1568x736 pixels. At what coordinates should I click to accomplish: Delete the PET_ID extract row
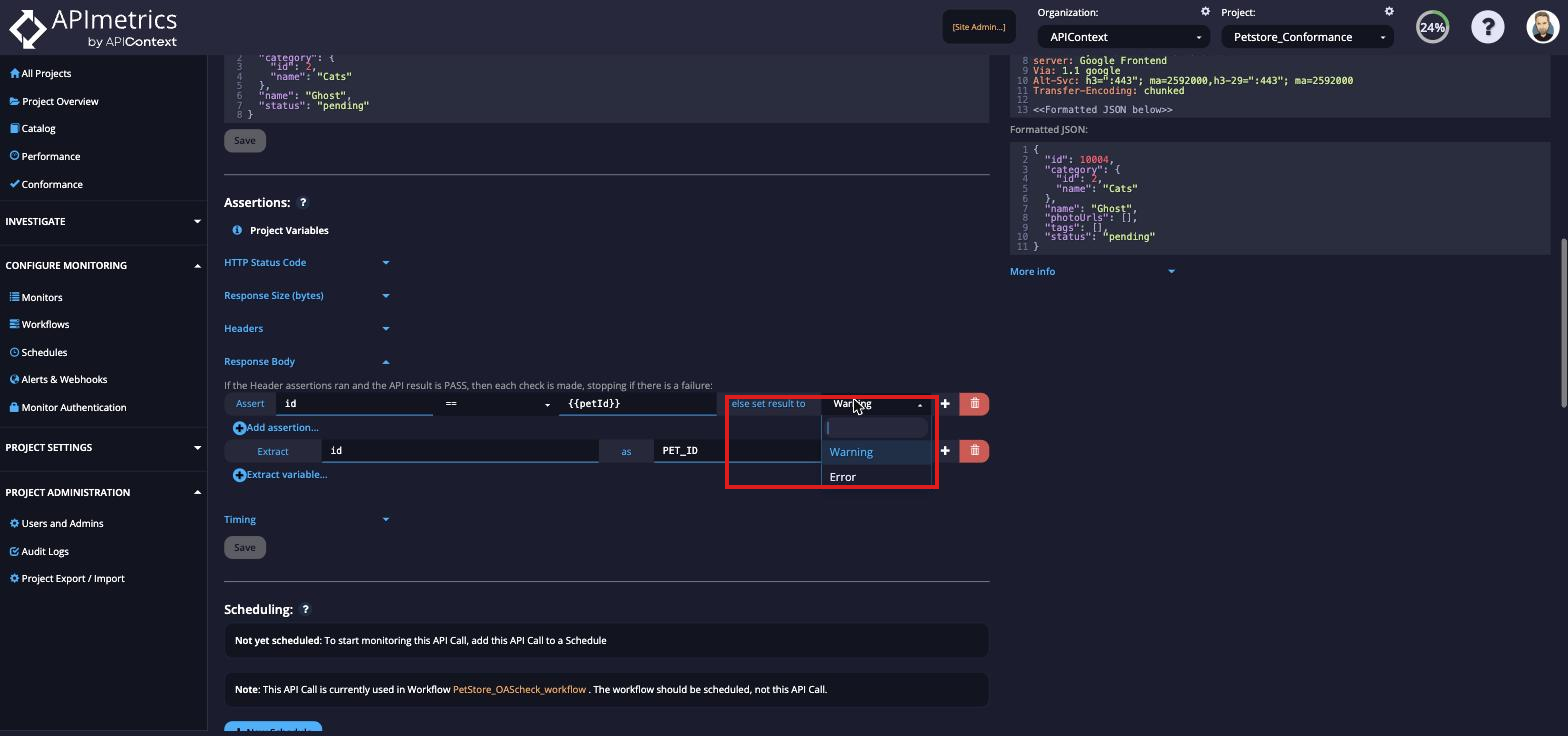[974, 451]
